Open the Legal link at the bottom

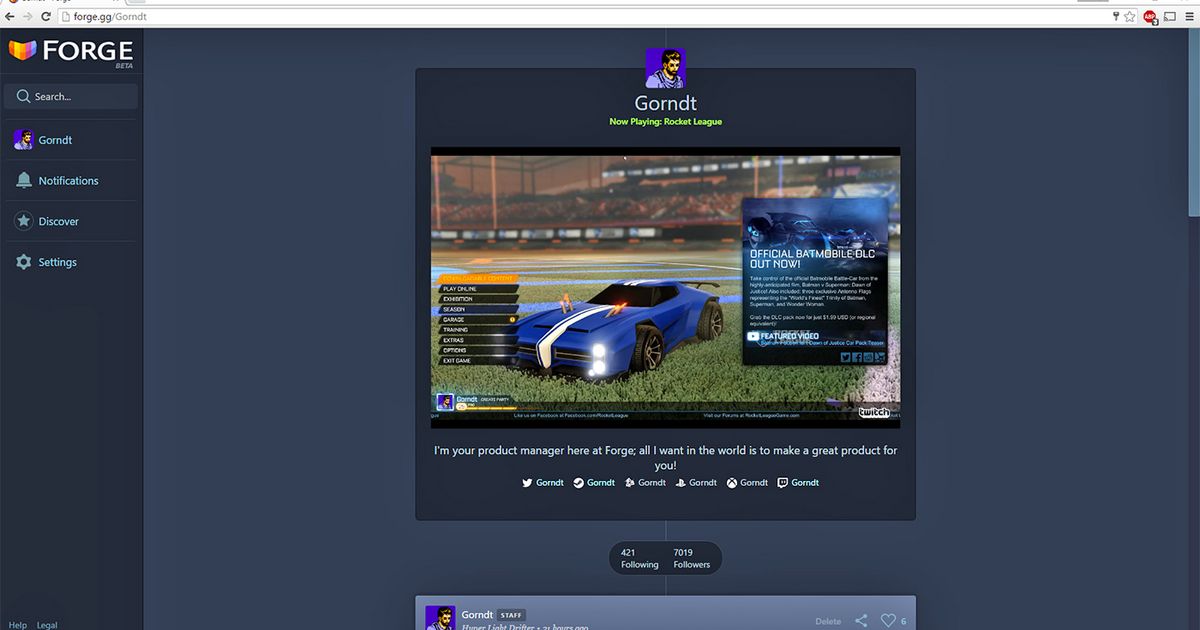(x=46, y=624)
